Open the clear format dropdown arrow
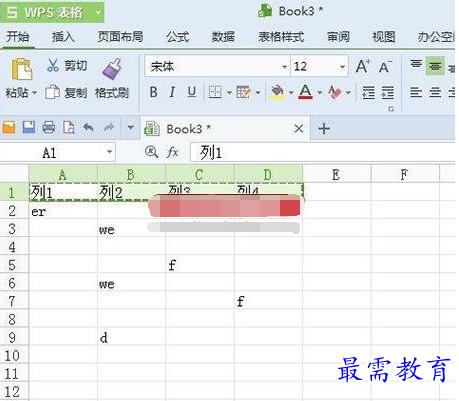This screenshot has height=401, width=459. [x=348, y=93]
